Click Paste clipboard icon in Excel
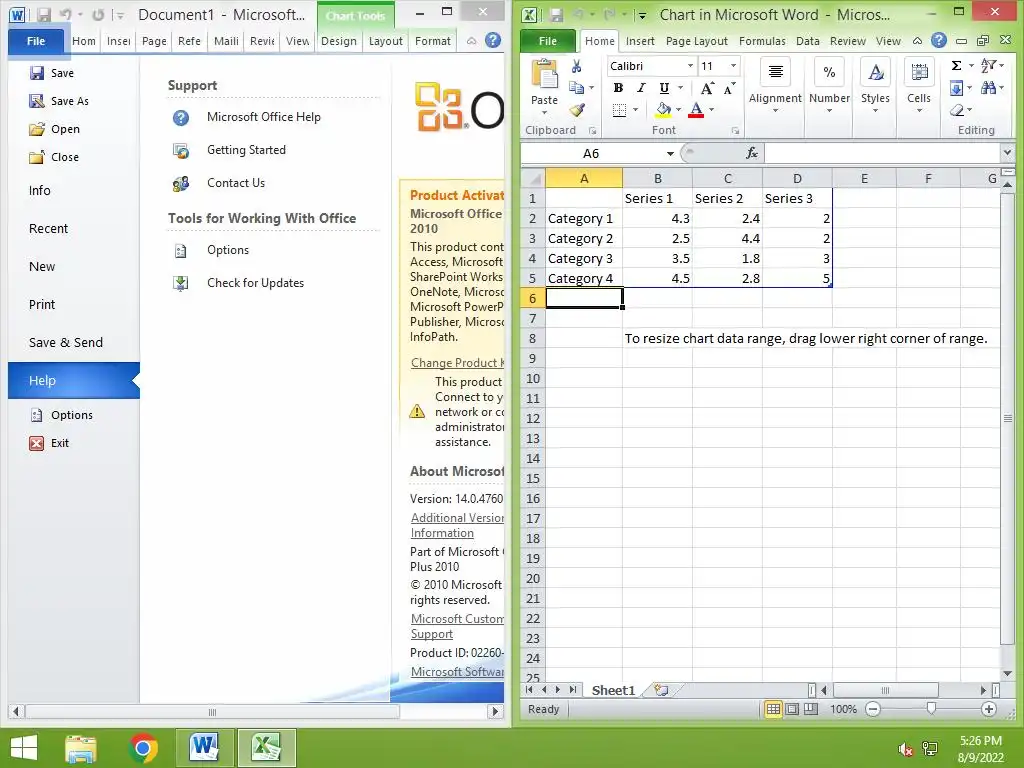The height and width of the screenshot is (768, 1024). (544, 73)
